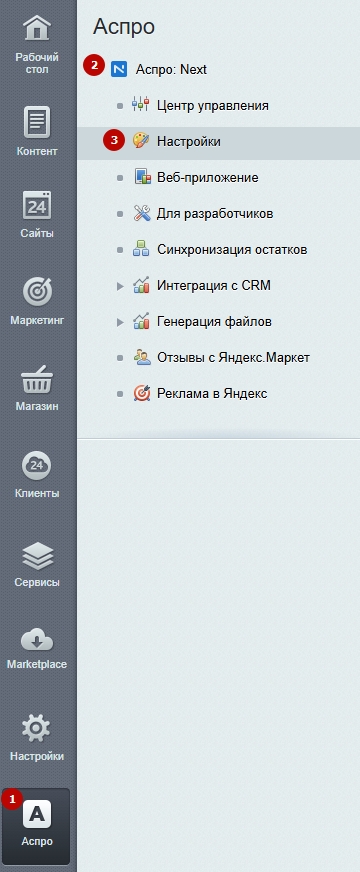Image resolution: width=360 pixels, height=872 pixels.
Task: Click the Генерация файлов chart icon
Action: point(141,321)
